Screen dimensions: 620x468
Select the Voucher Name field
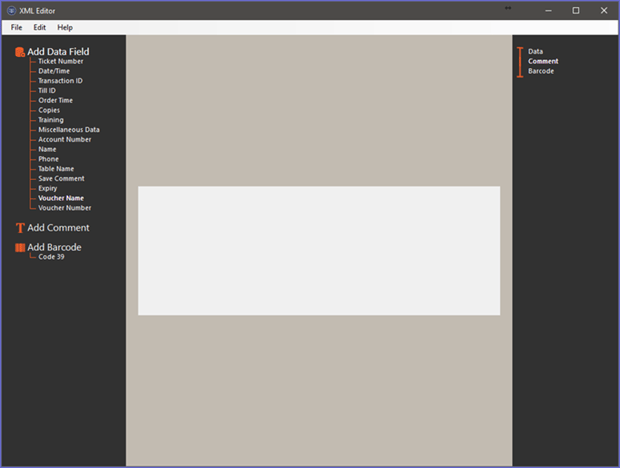coord(62,198)
